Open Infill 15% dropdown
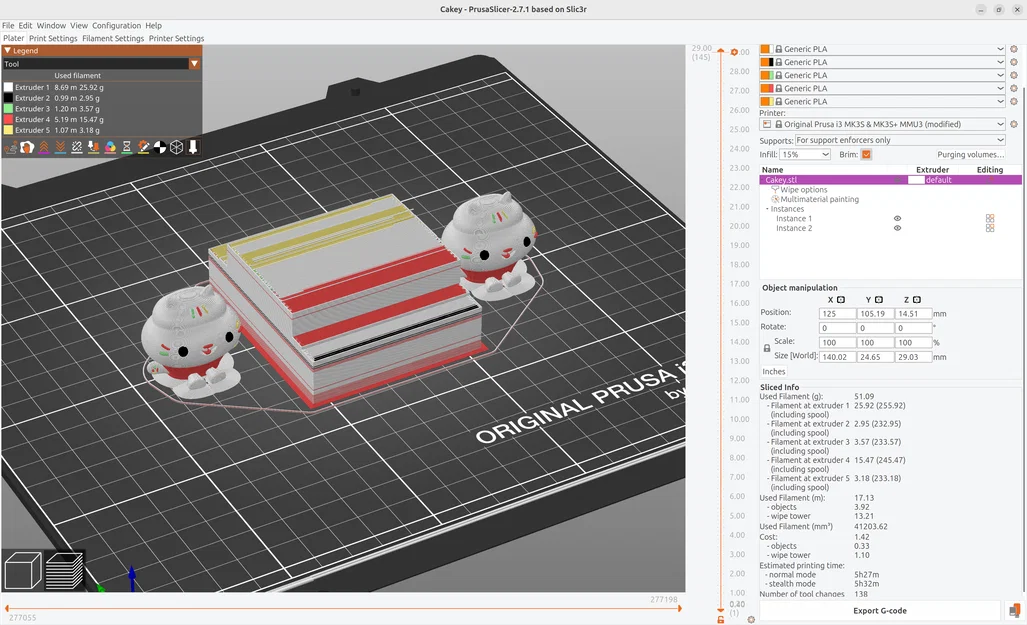Image resolution: width=1027 pixels, height=625 pixels. point(804,155)
